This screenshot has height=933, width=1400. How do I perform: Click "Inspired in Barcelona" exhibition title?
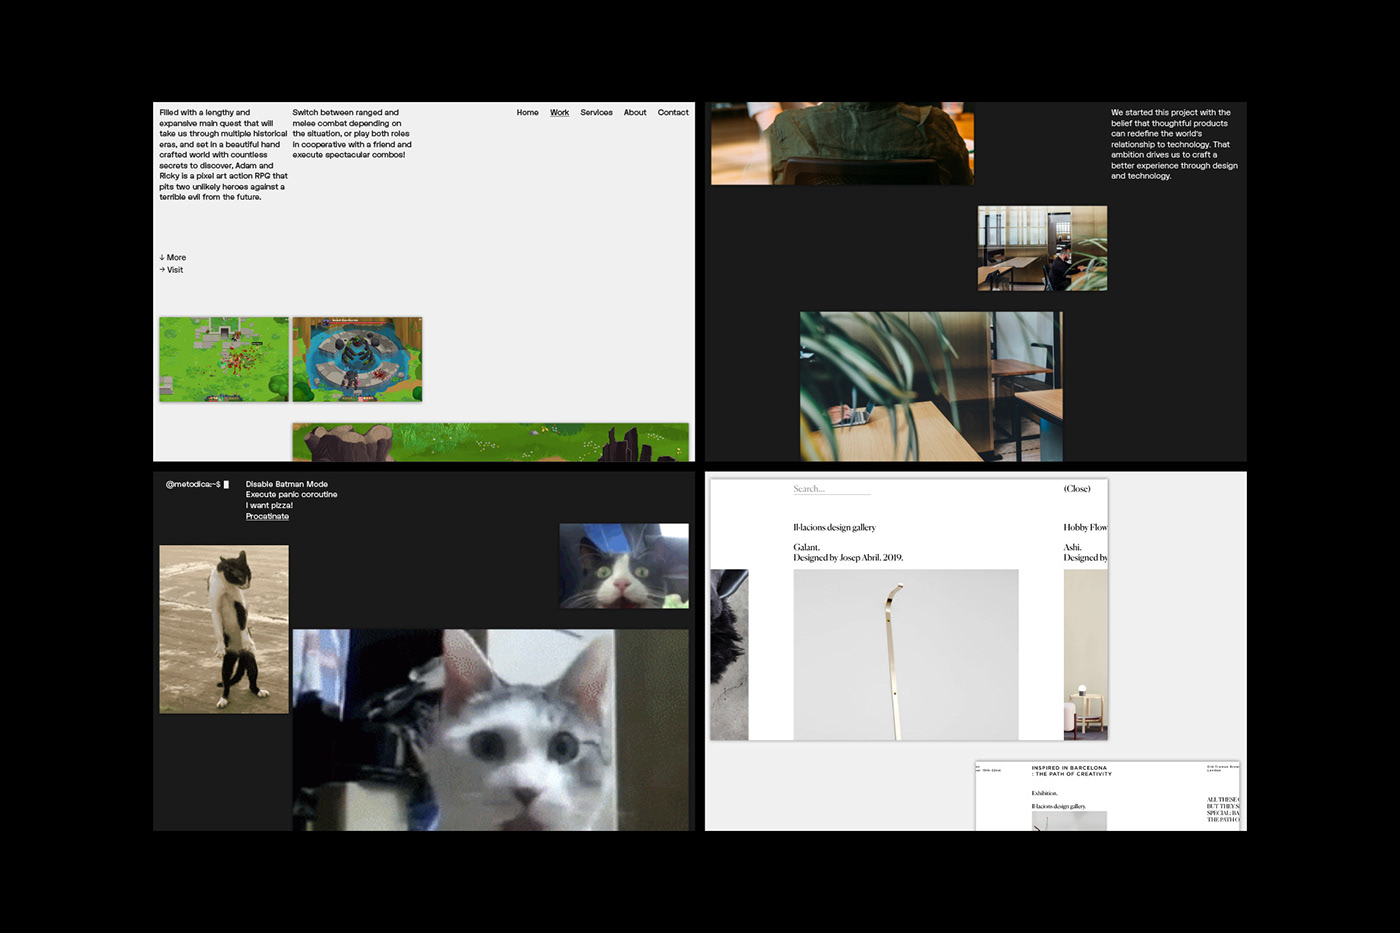pyautogui.click(x=1071, y=771)
